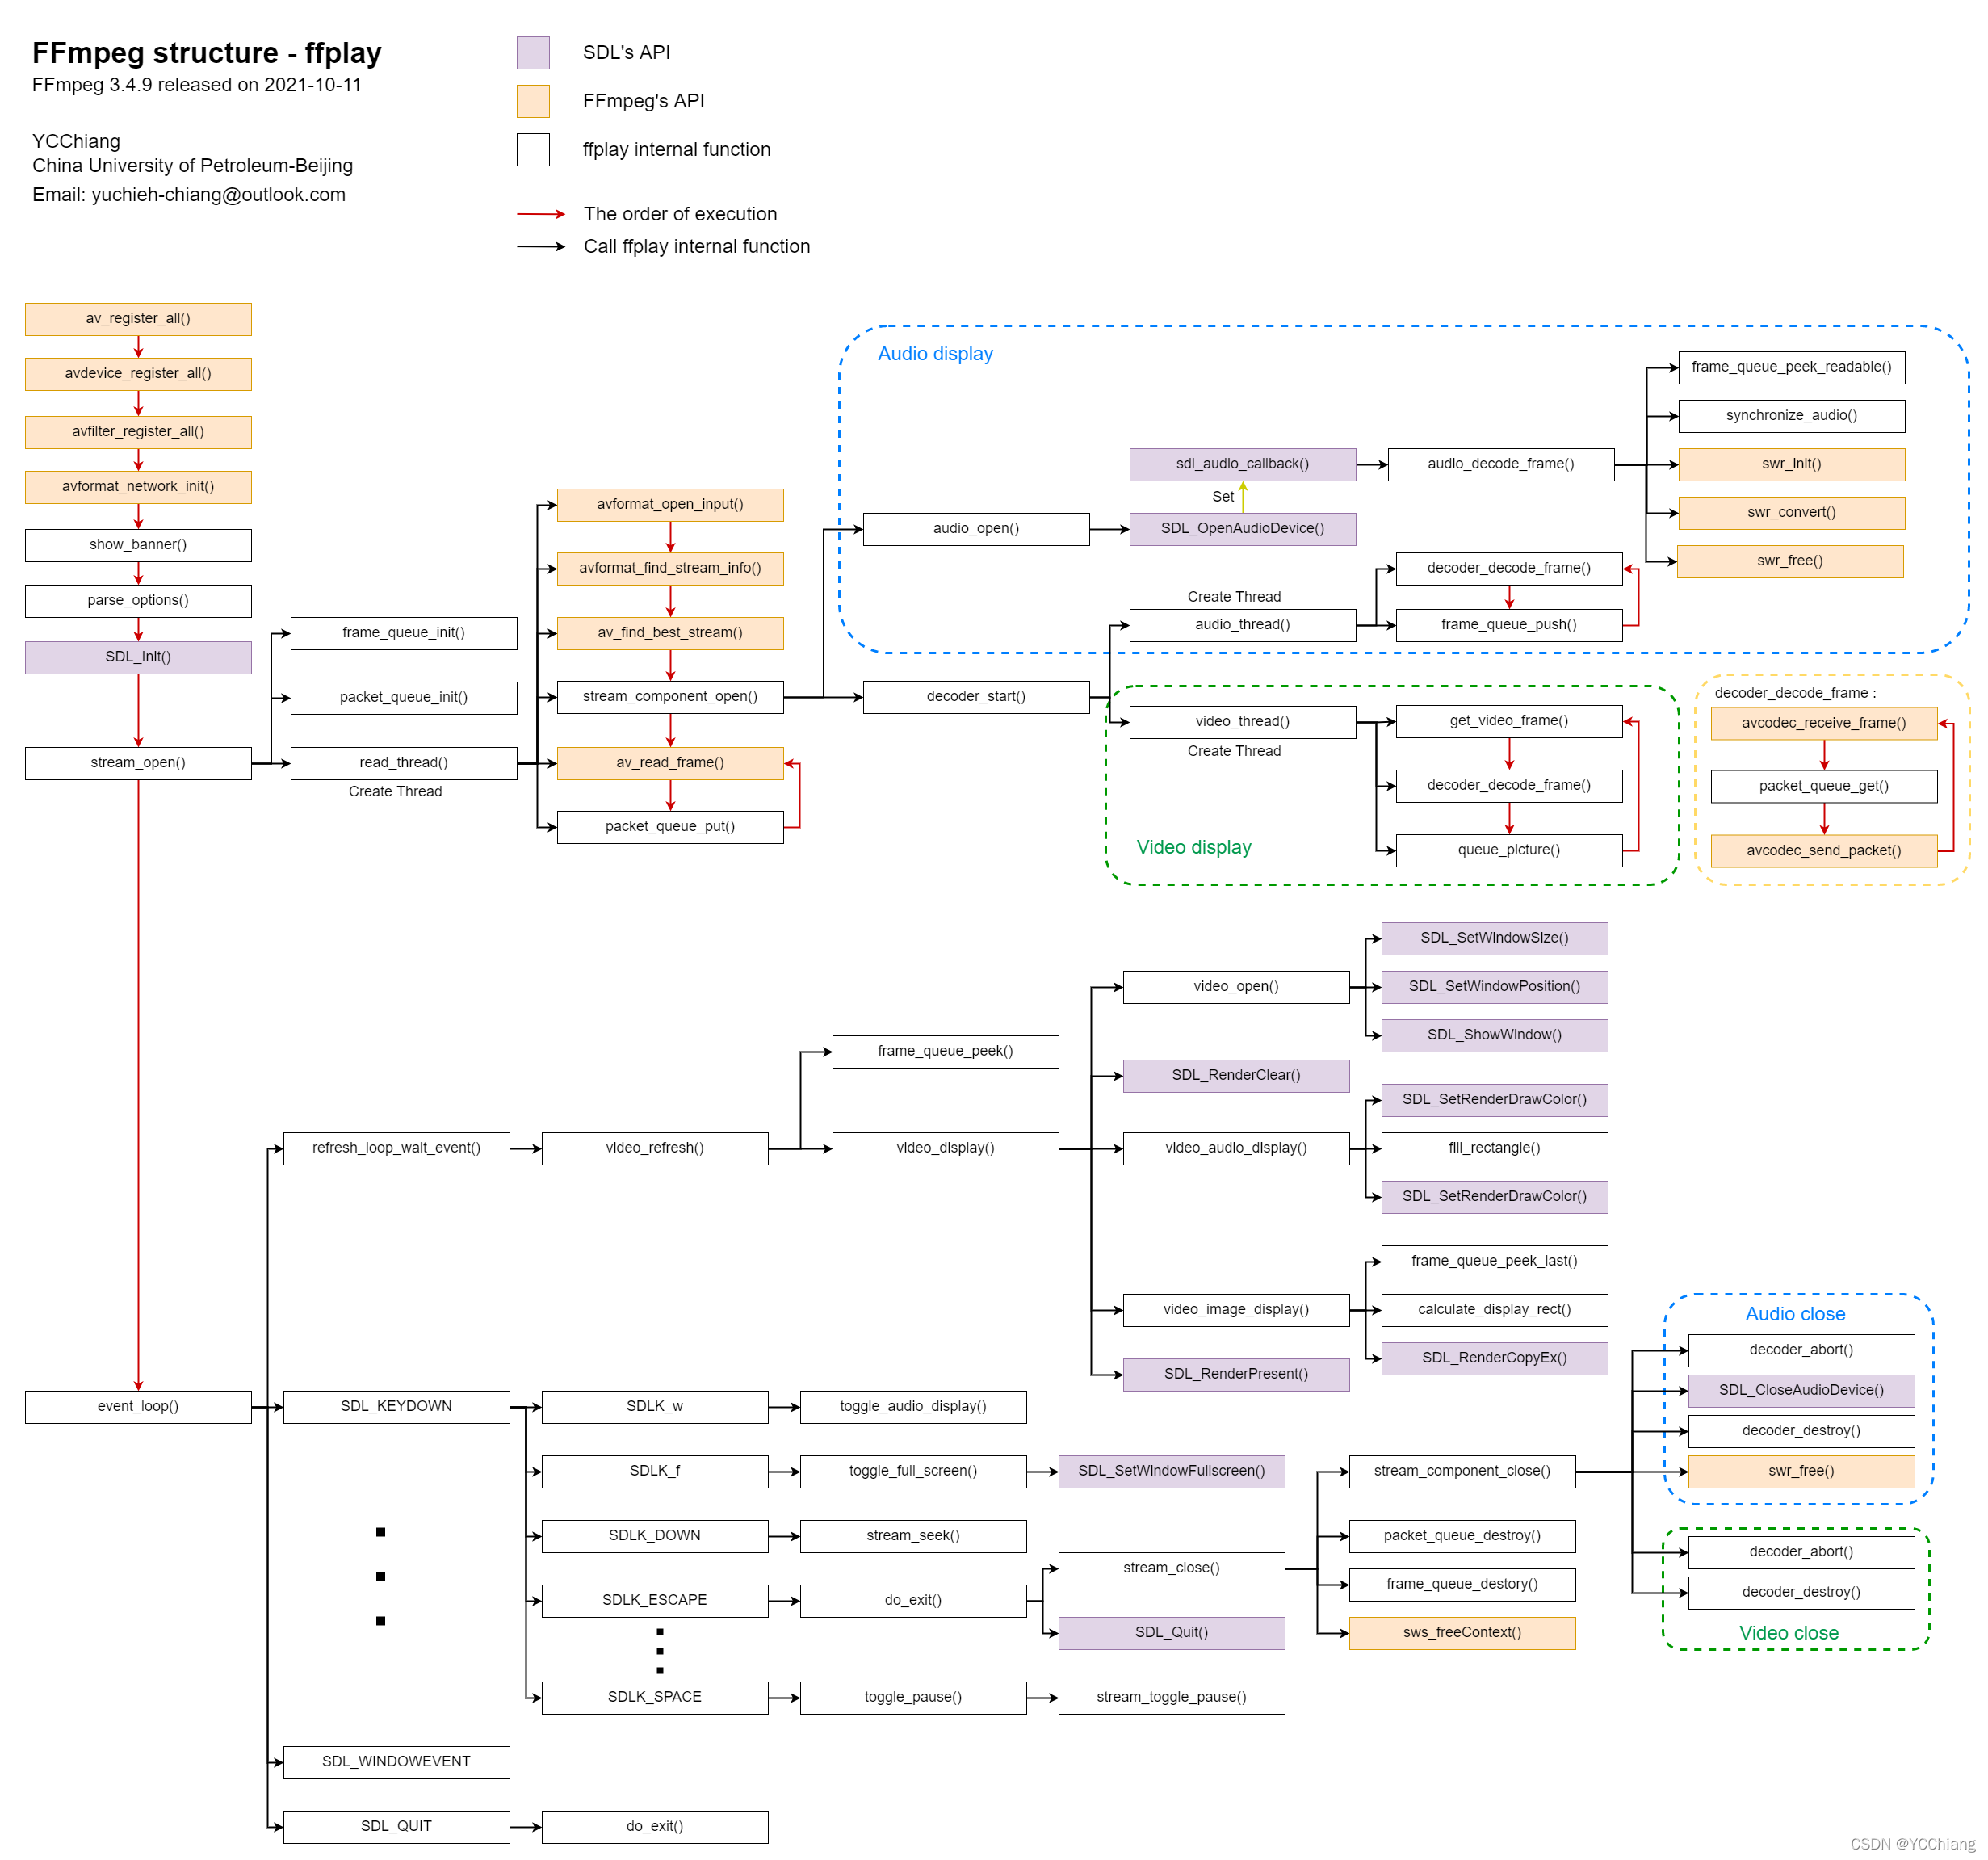The height and width of the screenshot is (1860, 1988).
Task: Click the audio_open() node
Action: coord(976,529)
